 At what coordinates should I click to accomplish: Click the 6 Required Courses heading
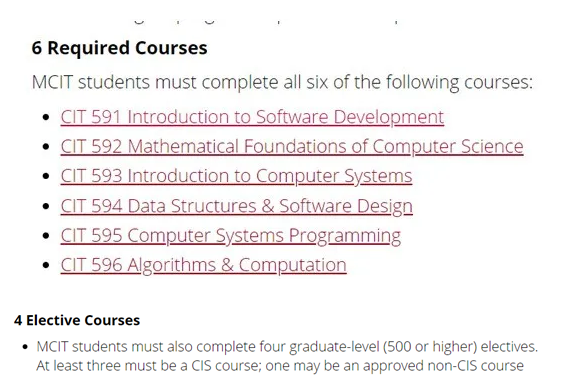pos(119,48)
